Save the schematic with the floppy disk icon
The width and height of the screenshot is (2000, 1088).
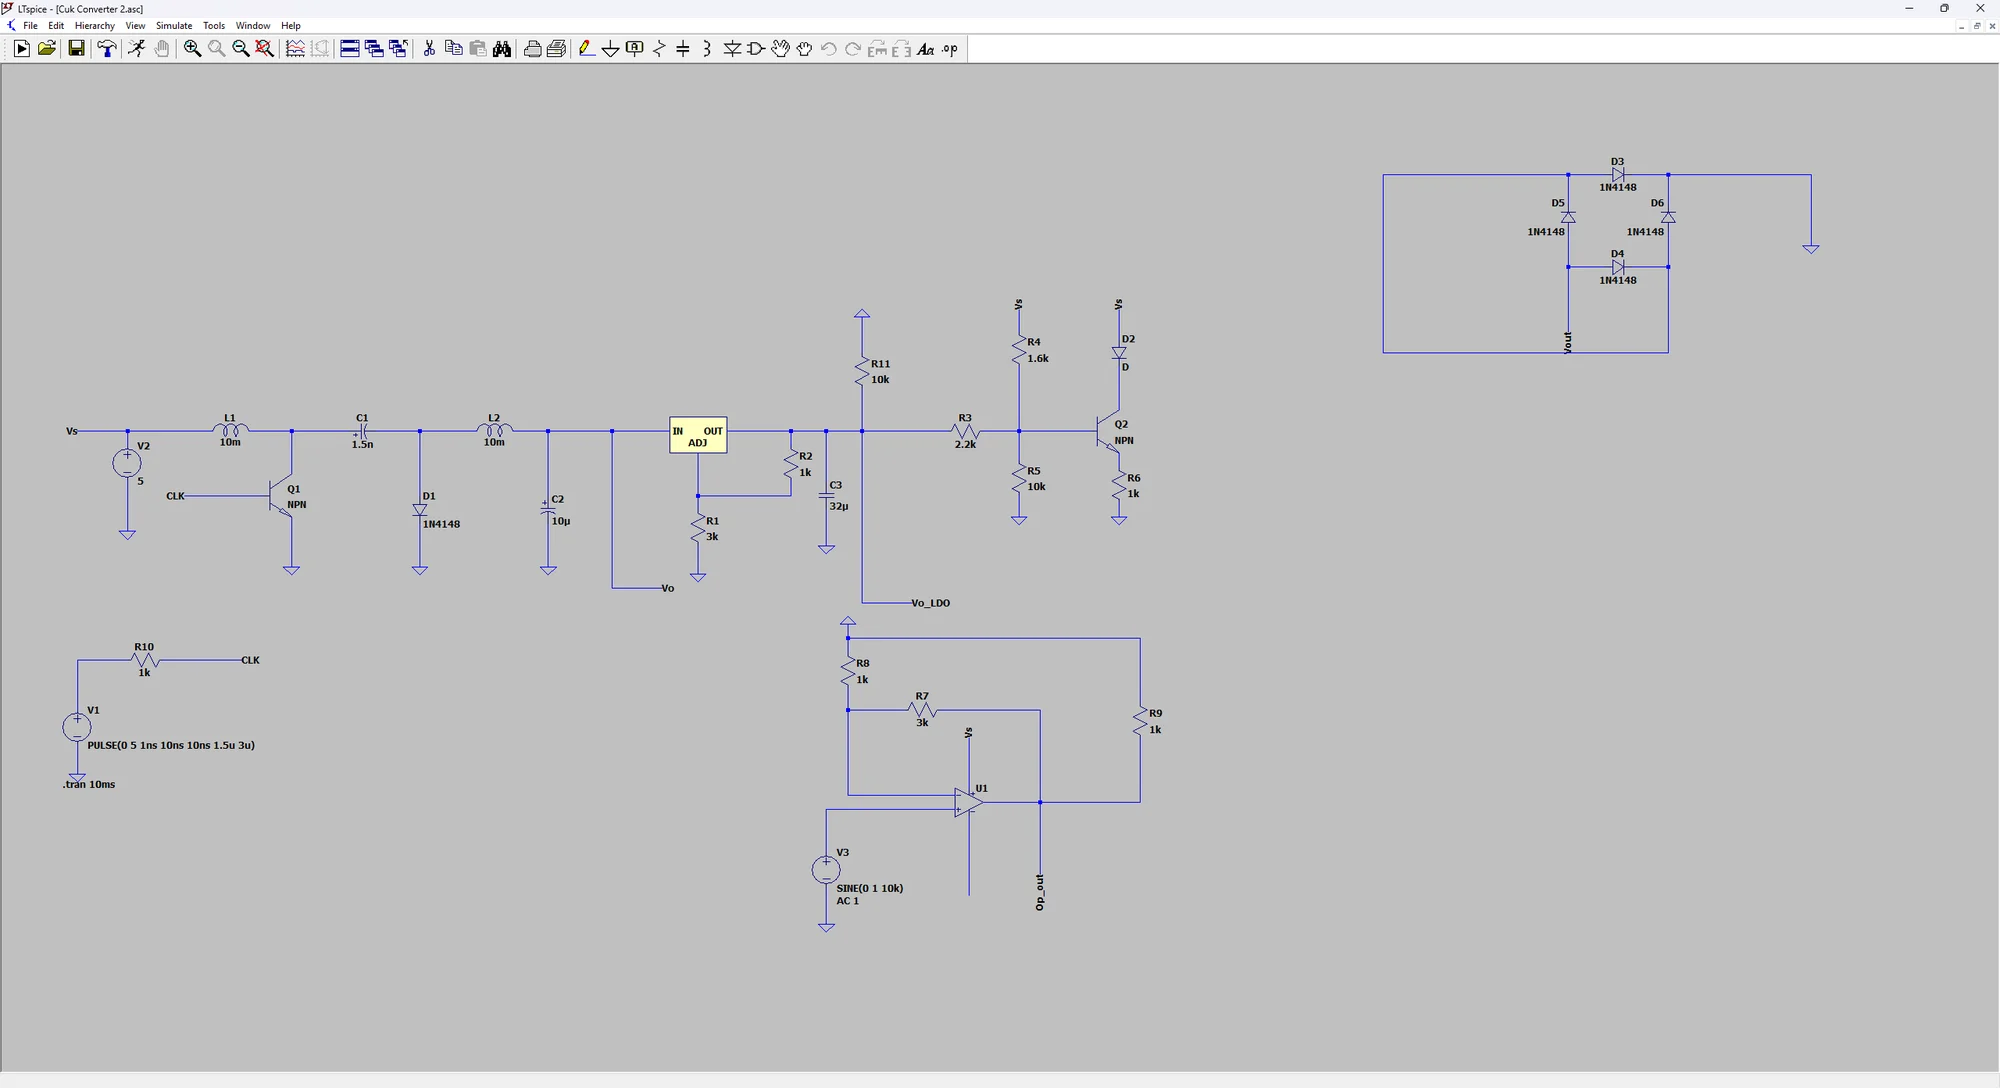[76, 49]
